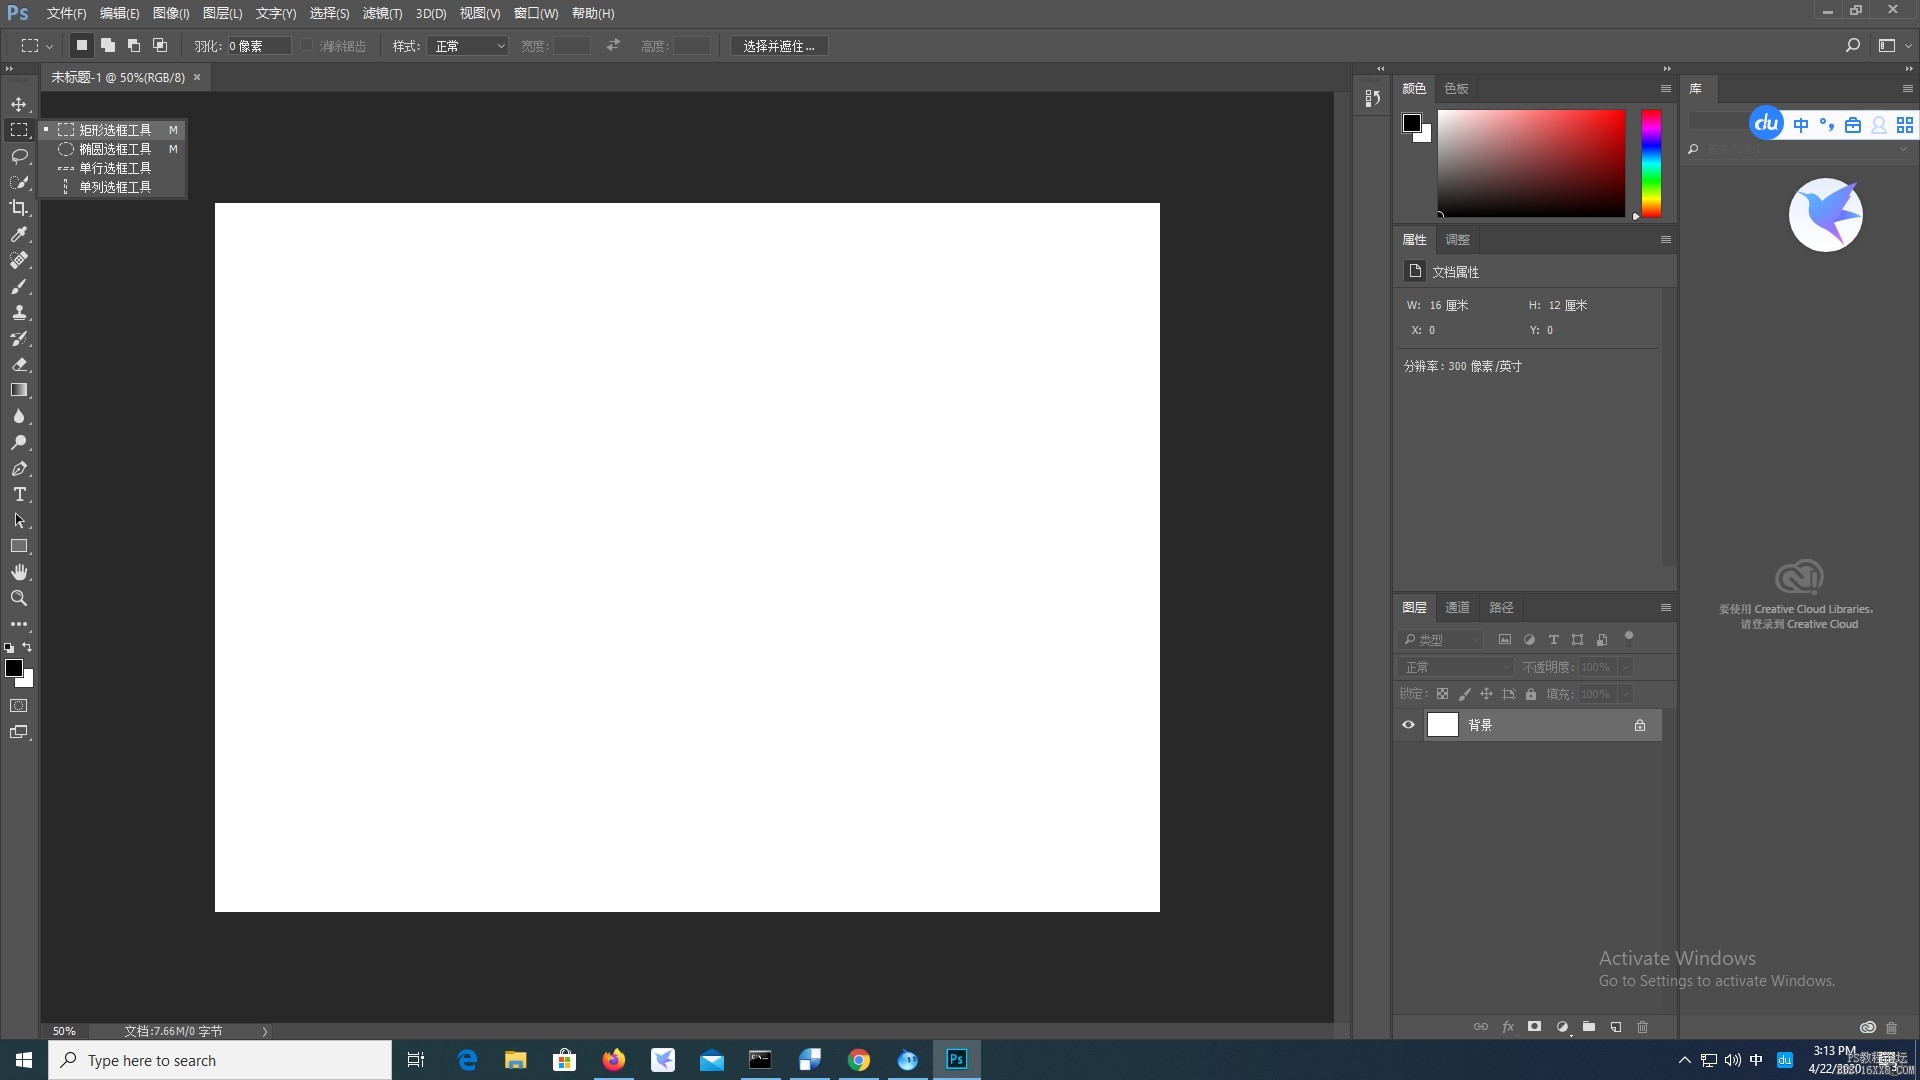This screenshot has height=1080, width=1920.
Task: Toggle Quick Mask mode
Action: [x=19, y=706]
